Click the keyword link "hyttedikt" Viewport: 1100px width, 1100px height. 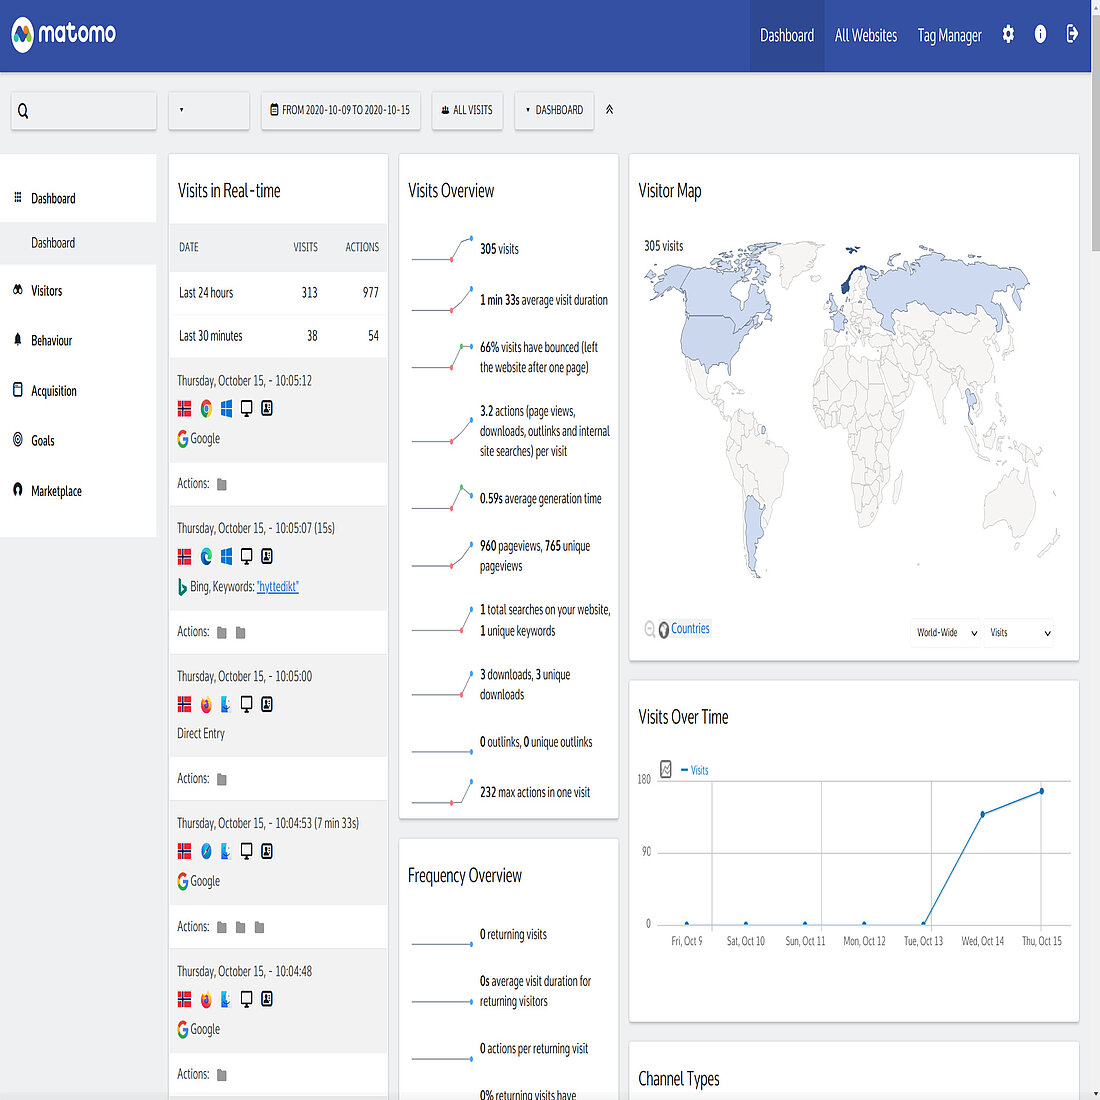click(x=277, y=586)
